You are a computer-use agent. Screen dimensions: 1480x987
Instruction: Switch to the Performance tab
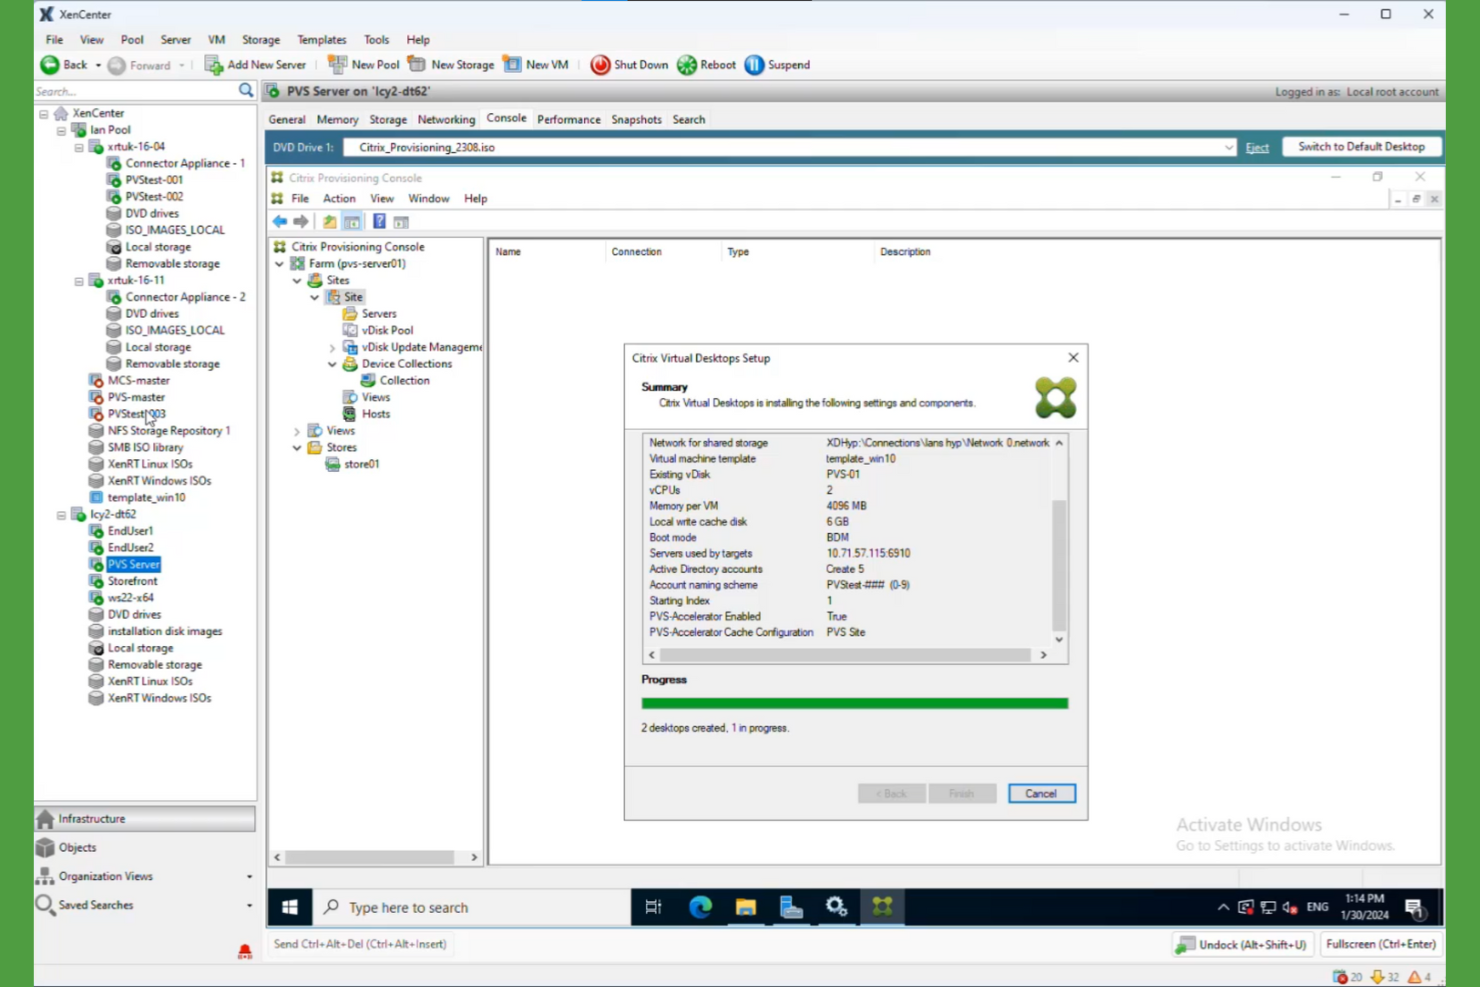click(x=569, y=119)
